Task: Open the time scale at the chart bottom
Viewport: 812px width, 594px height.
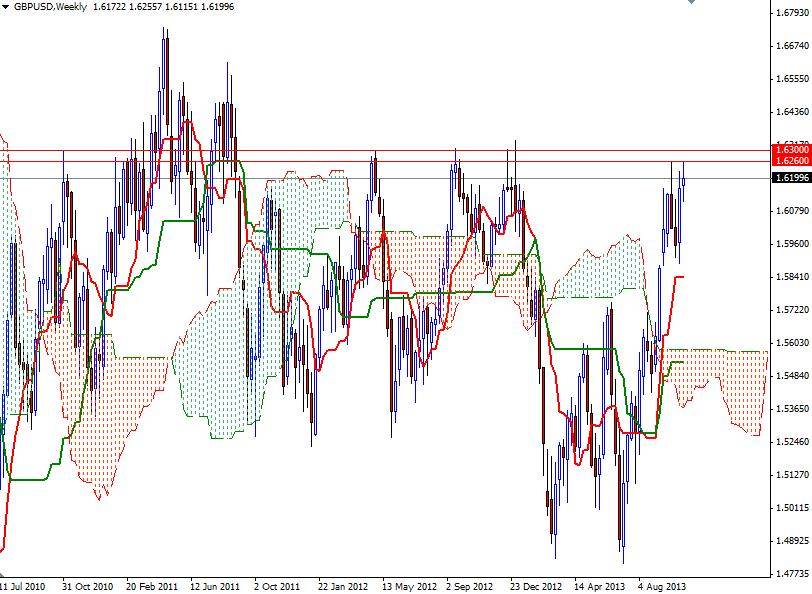Action: coord(400,578)
